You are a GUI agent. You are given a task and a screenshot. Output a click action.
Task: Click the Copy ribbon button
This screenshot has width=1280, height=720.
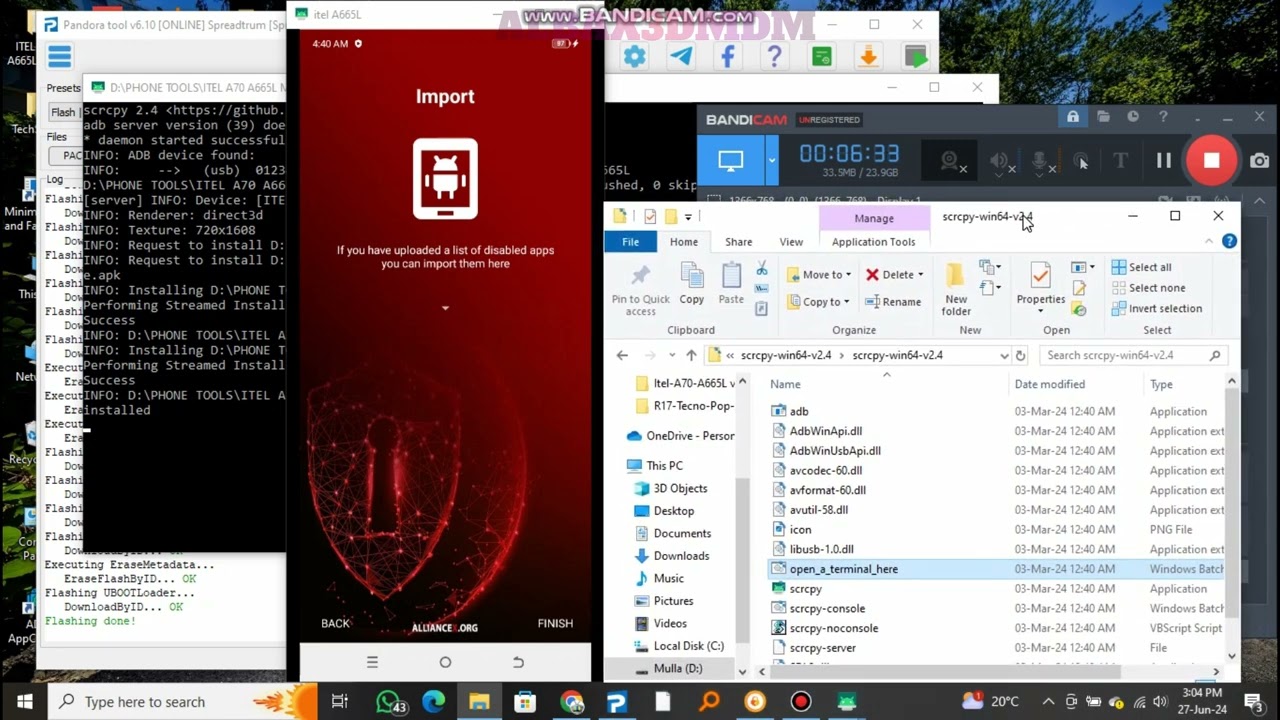coord(692,284)
